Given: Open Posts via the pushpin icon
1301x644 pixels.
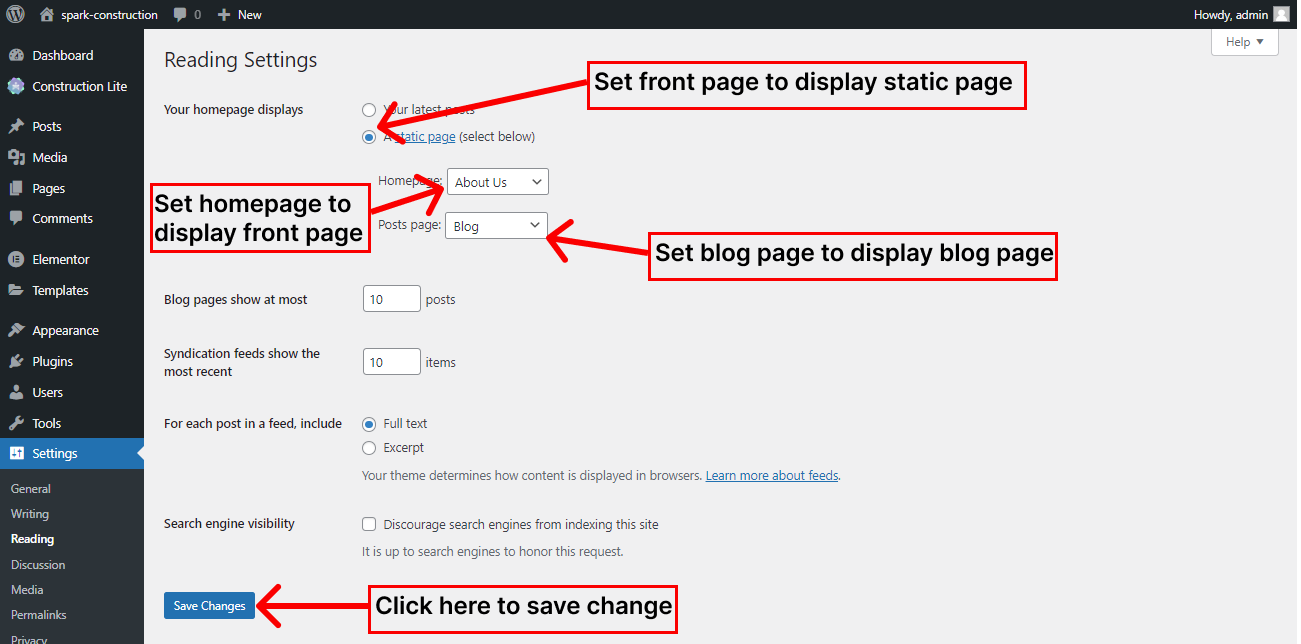Looking at the screenshot, I should (16, 127).
